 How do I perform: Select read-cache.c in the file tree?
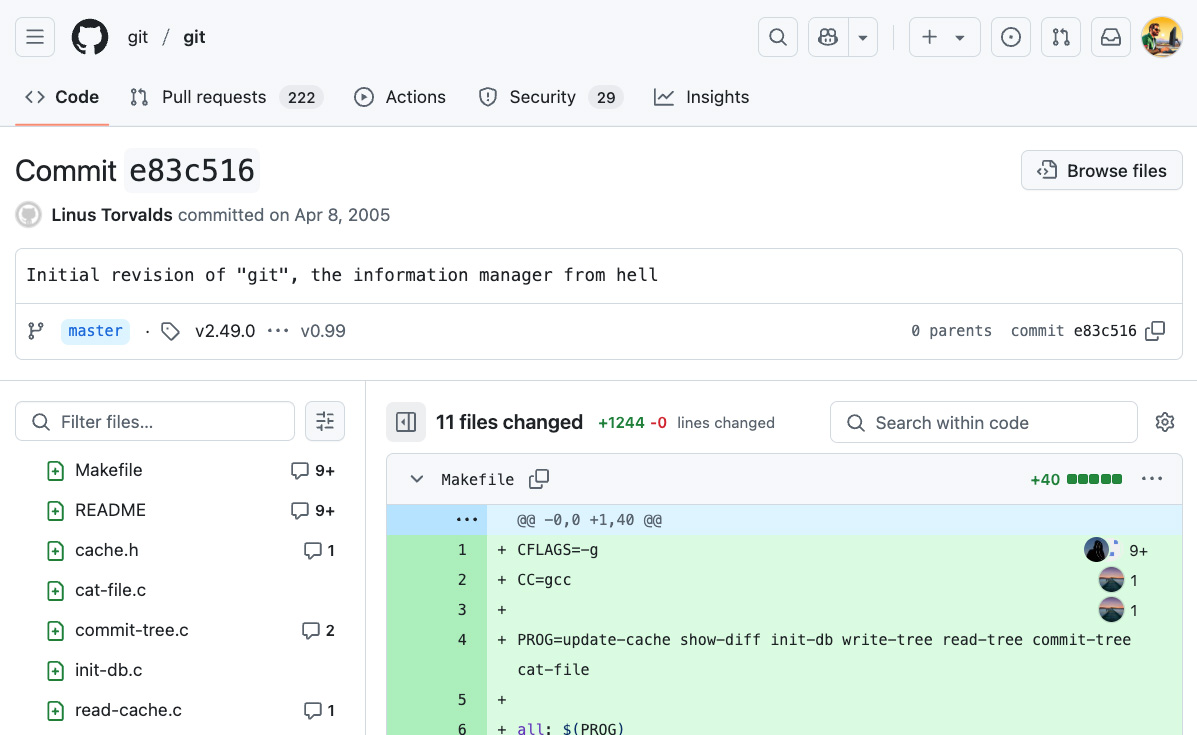tap(128, 711)
